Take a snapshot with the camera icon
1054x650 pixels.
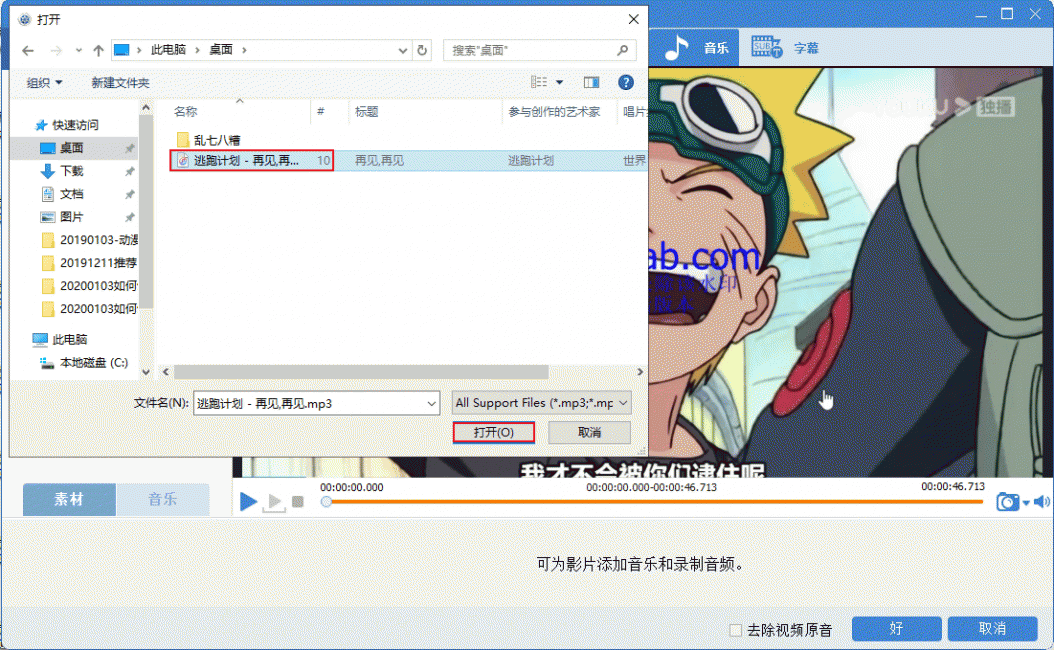coord(1007,502)
